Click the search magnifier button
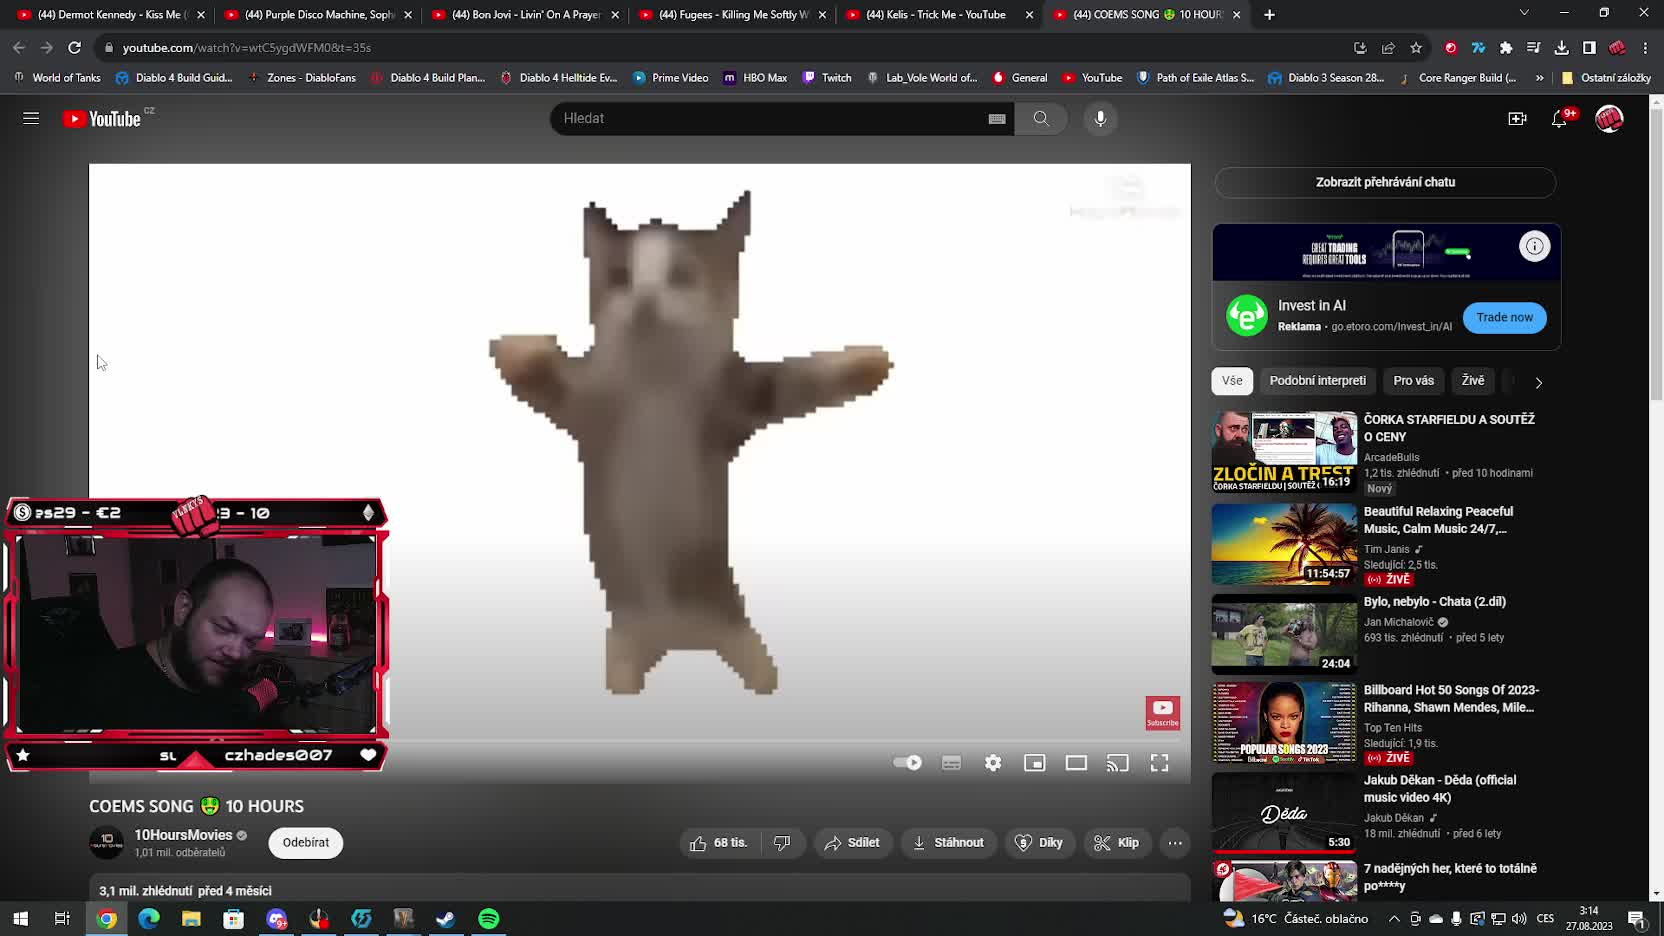Screen dimensions: 1664x936 coord(1041,118)
